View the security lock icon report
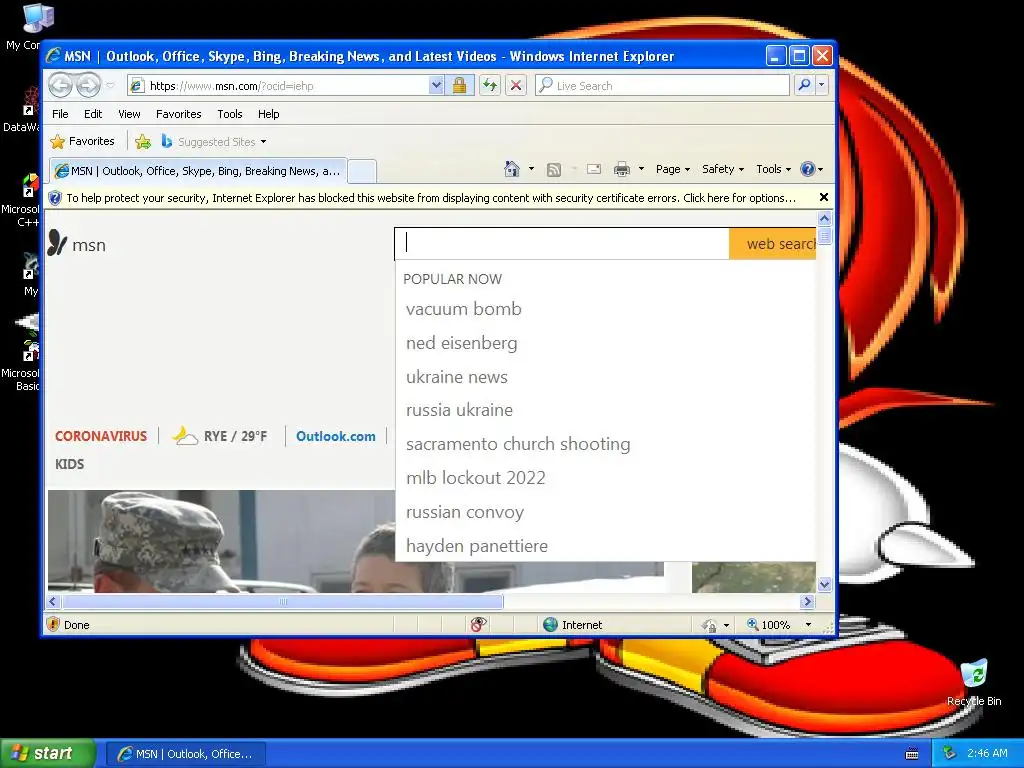The image size is (1024, 768). coord(459,86)
